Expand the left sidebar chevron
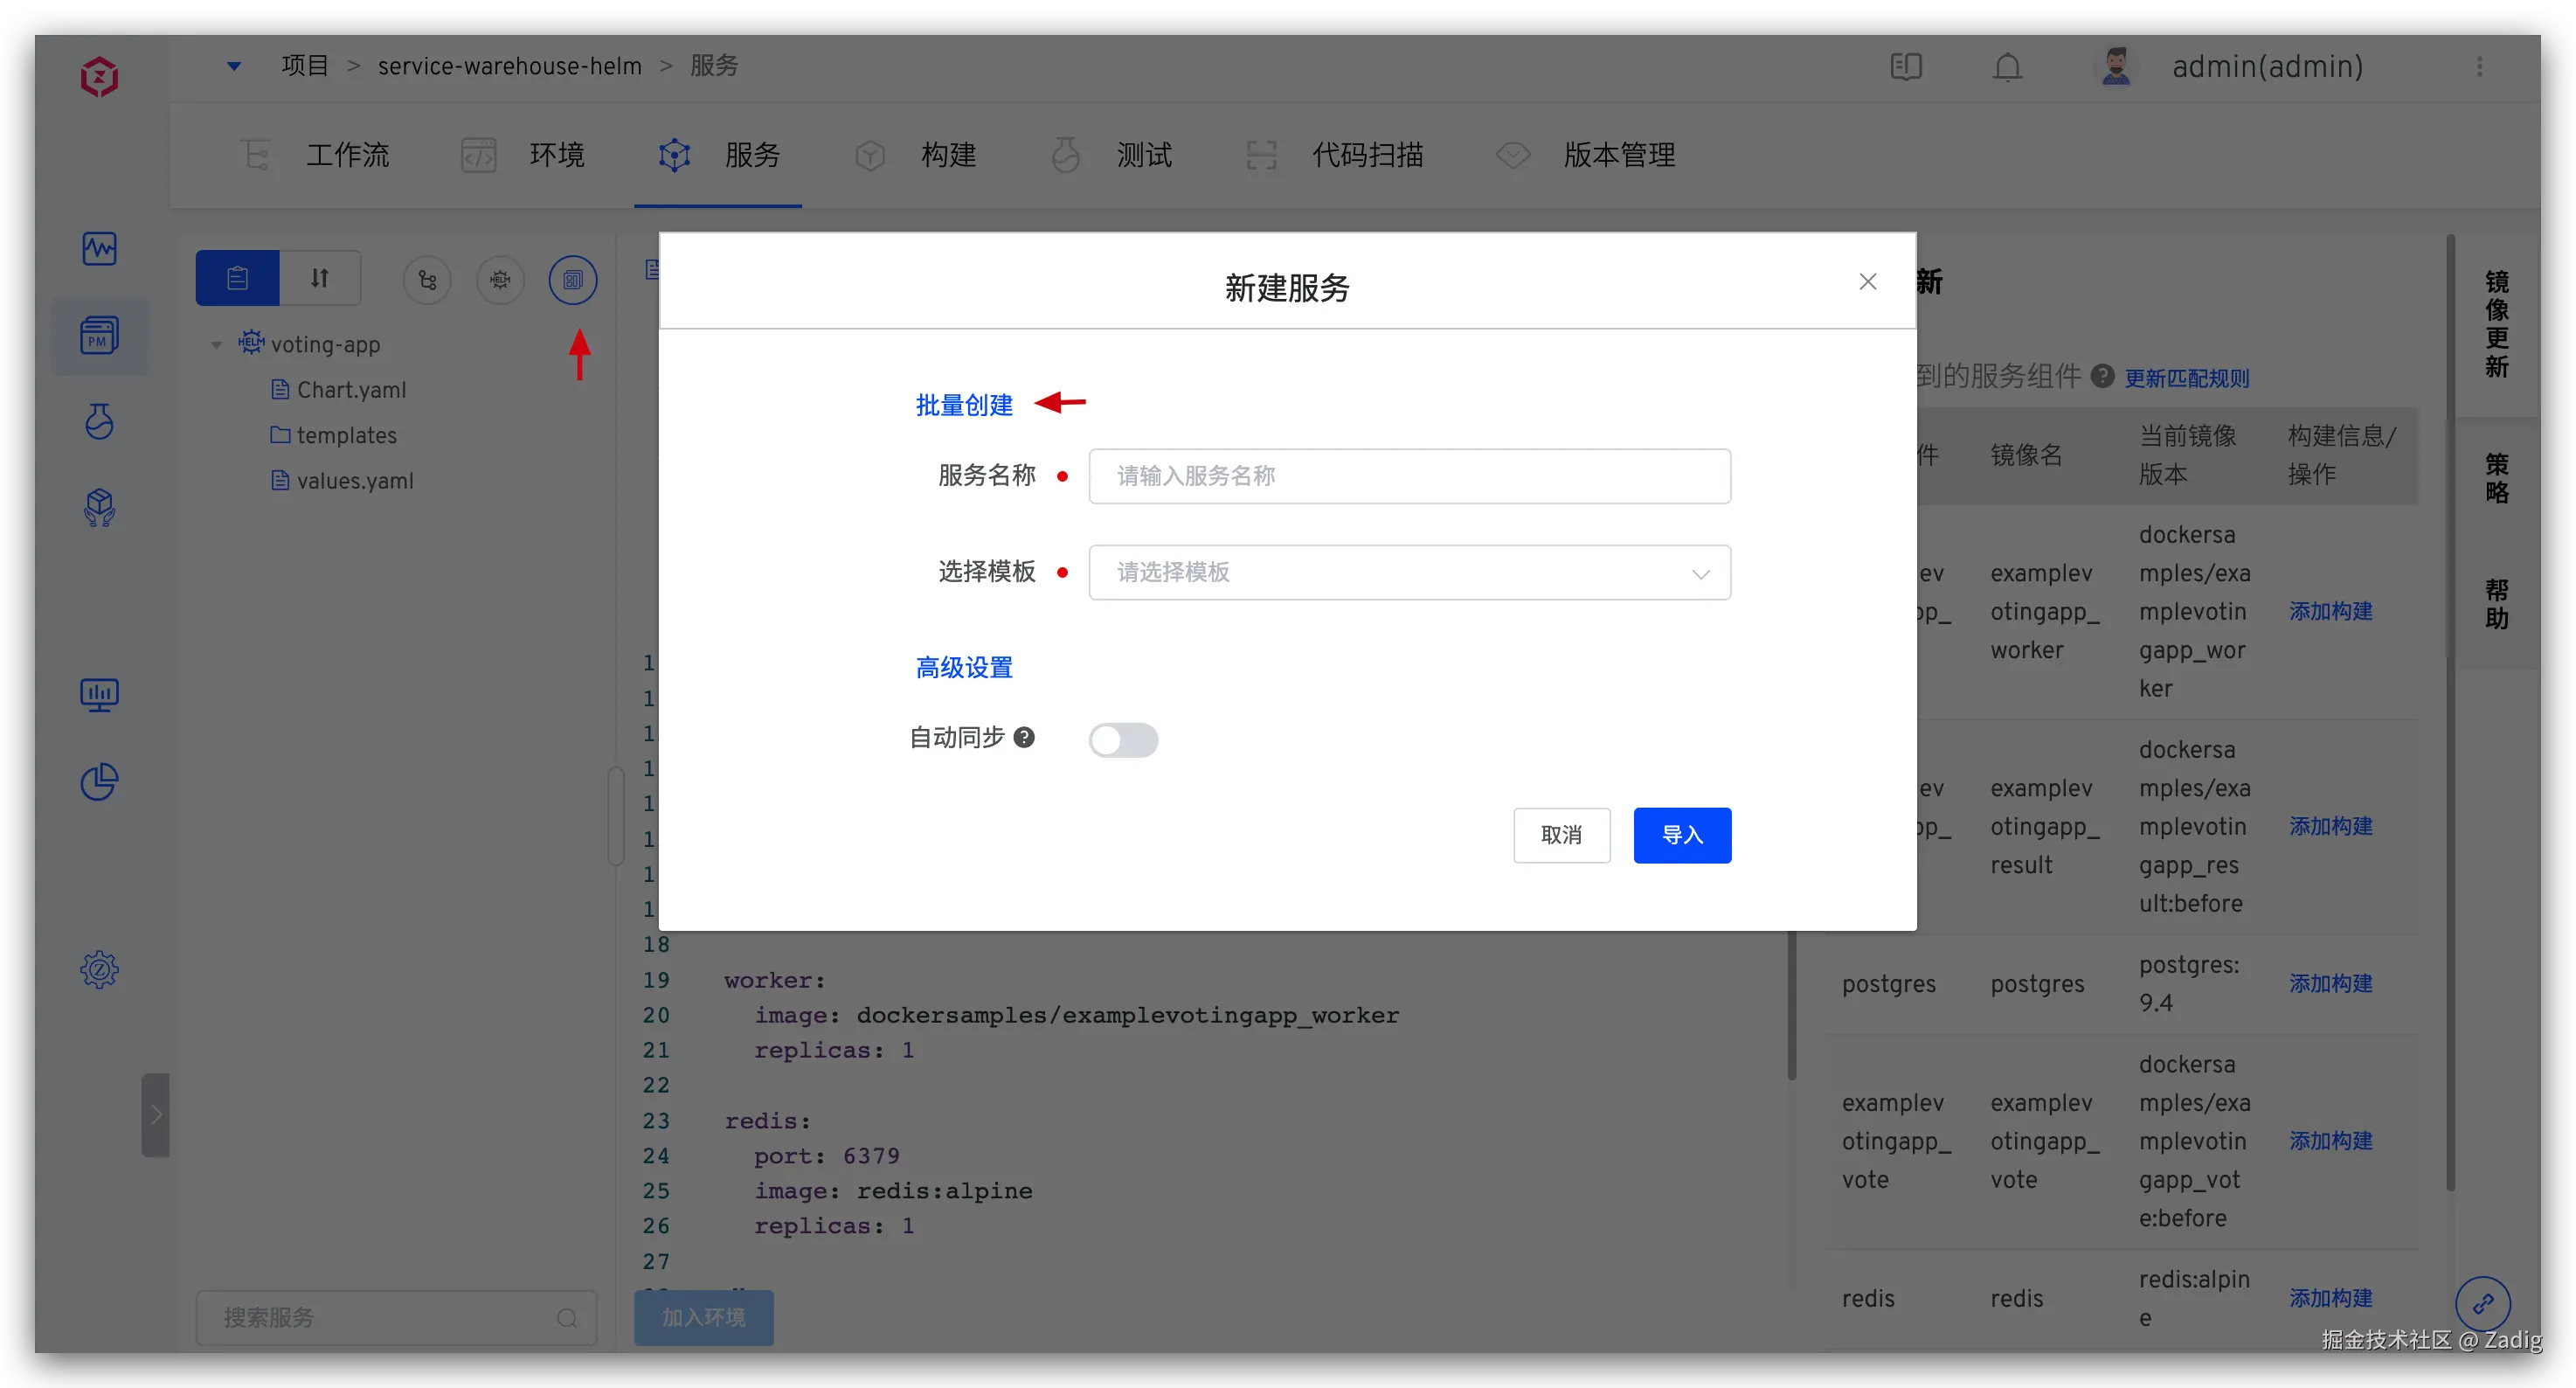The image size is (2576, 1388). 155,1115
